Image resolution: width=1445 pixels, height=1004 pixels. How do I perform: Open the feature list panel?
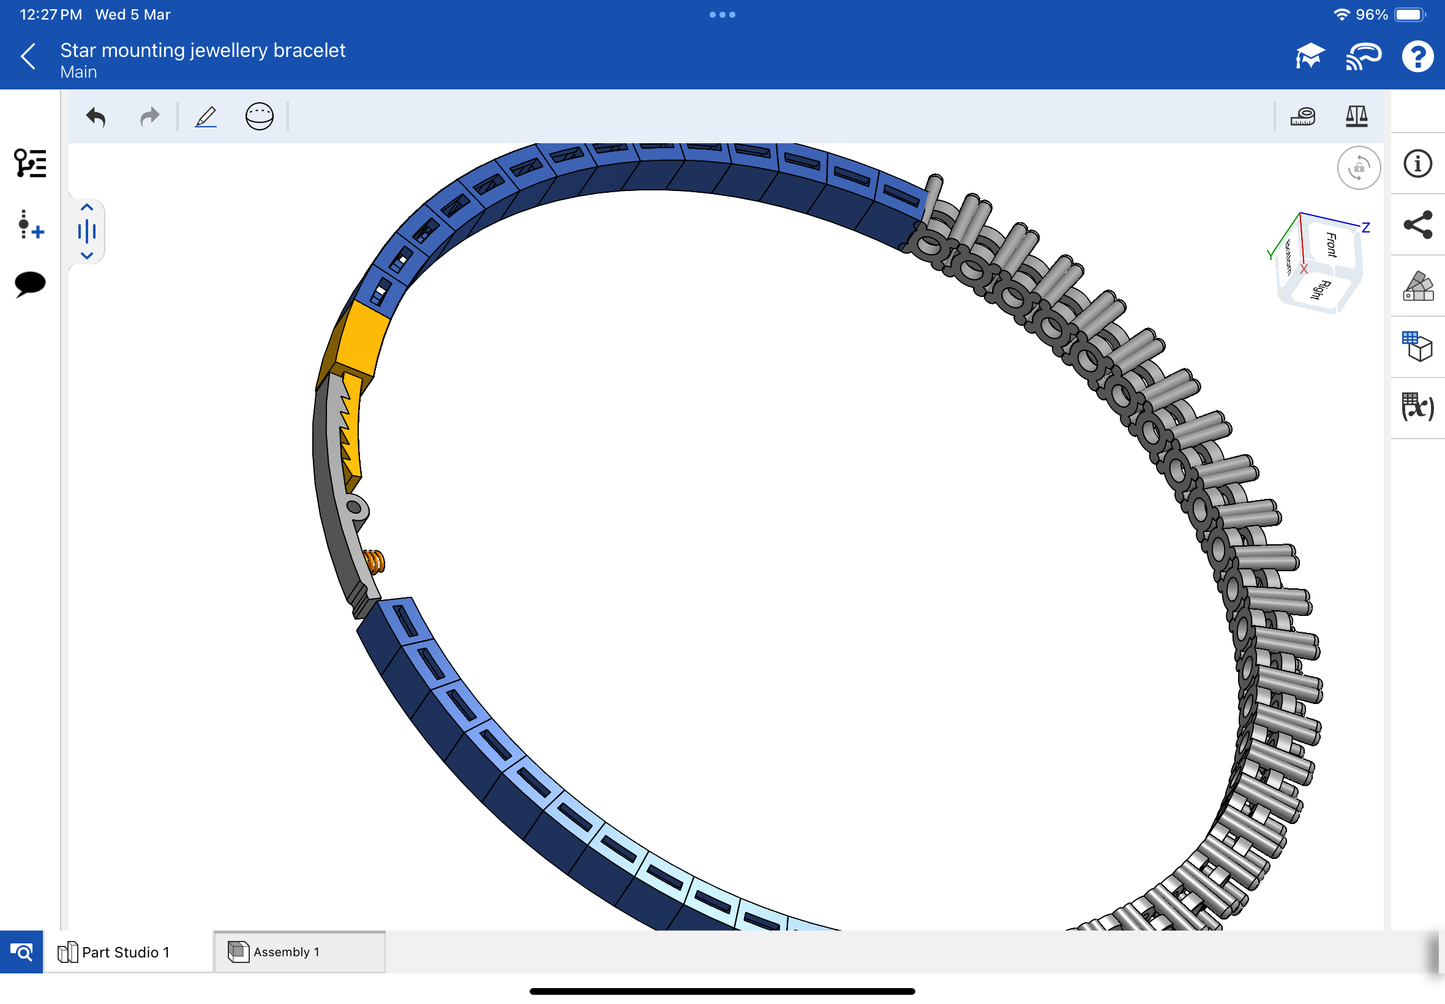30,163
